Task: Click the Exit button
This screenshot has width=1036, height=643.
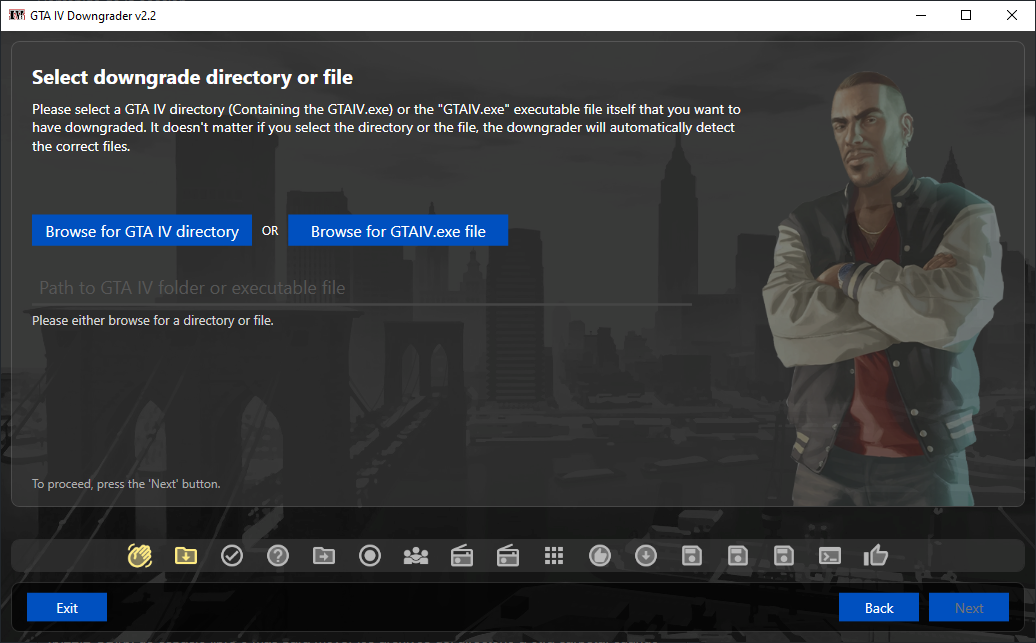Action: tap(67, 607)
